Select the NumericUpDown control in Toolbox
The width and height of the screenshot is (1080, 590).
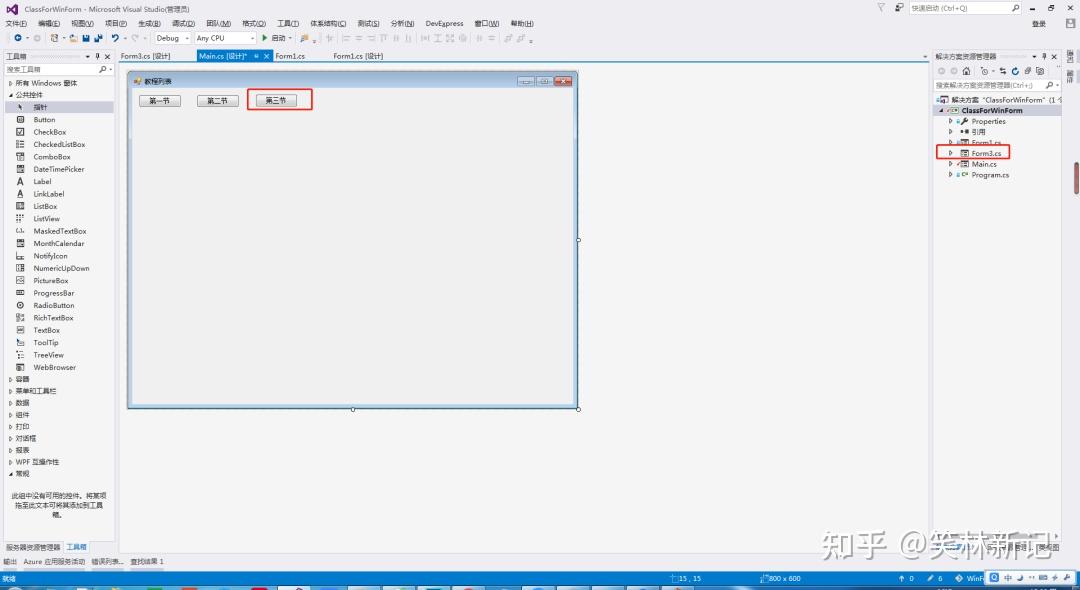click(x=59, y=268)
